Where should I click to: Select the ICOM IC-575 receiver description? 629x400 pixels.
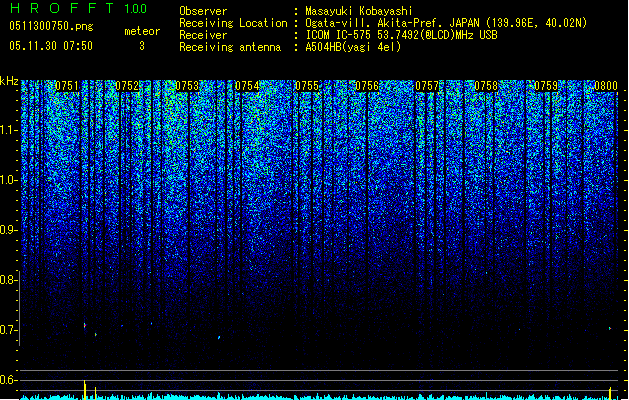(402, 35)
